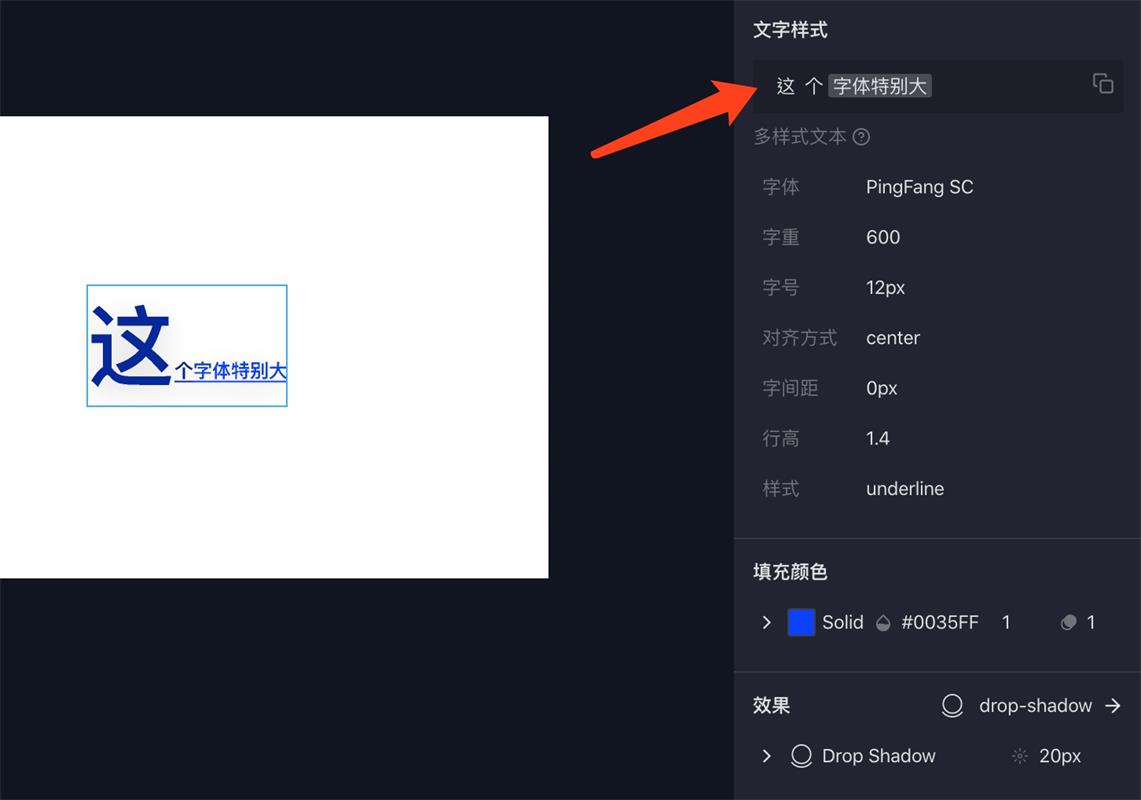
Task: Click the alignment value center
Action: (893, 338)
